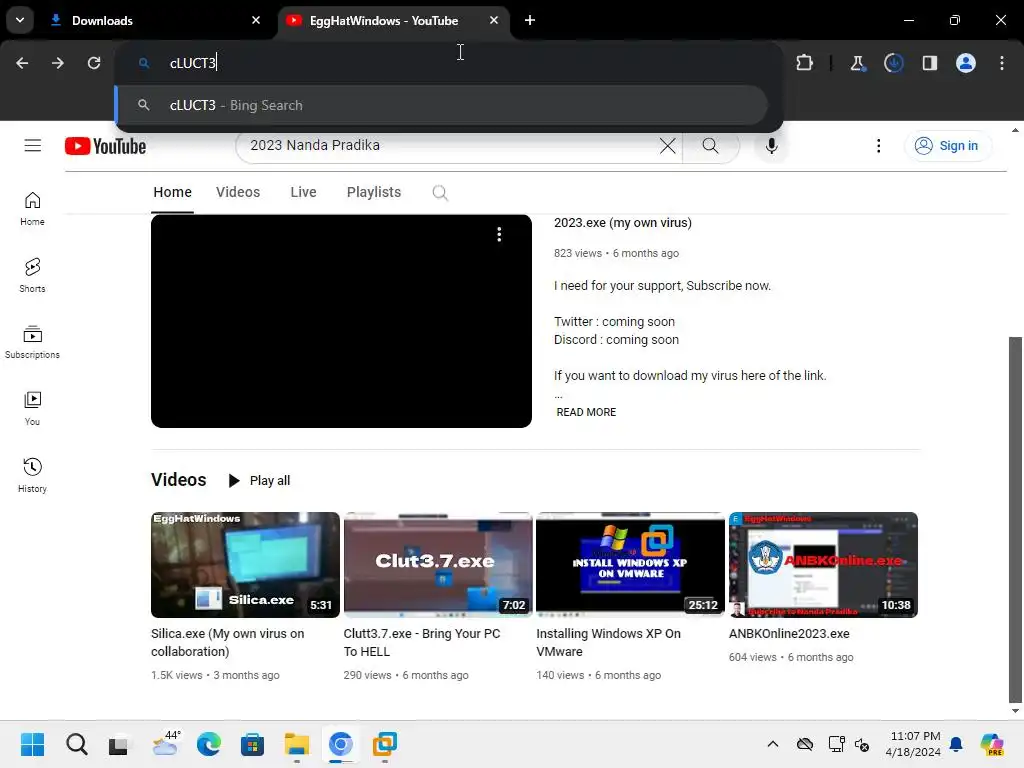Open the ANBKOnline.exe video thumbnail
This screenshot has height=768, width=1024.
[823, 565]
